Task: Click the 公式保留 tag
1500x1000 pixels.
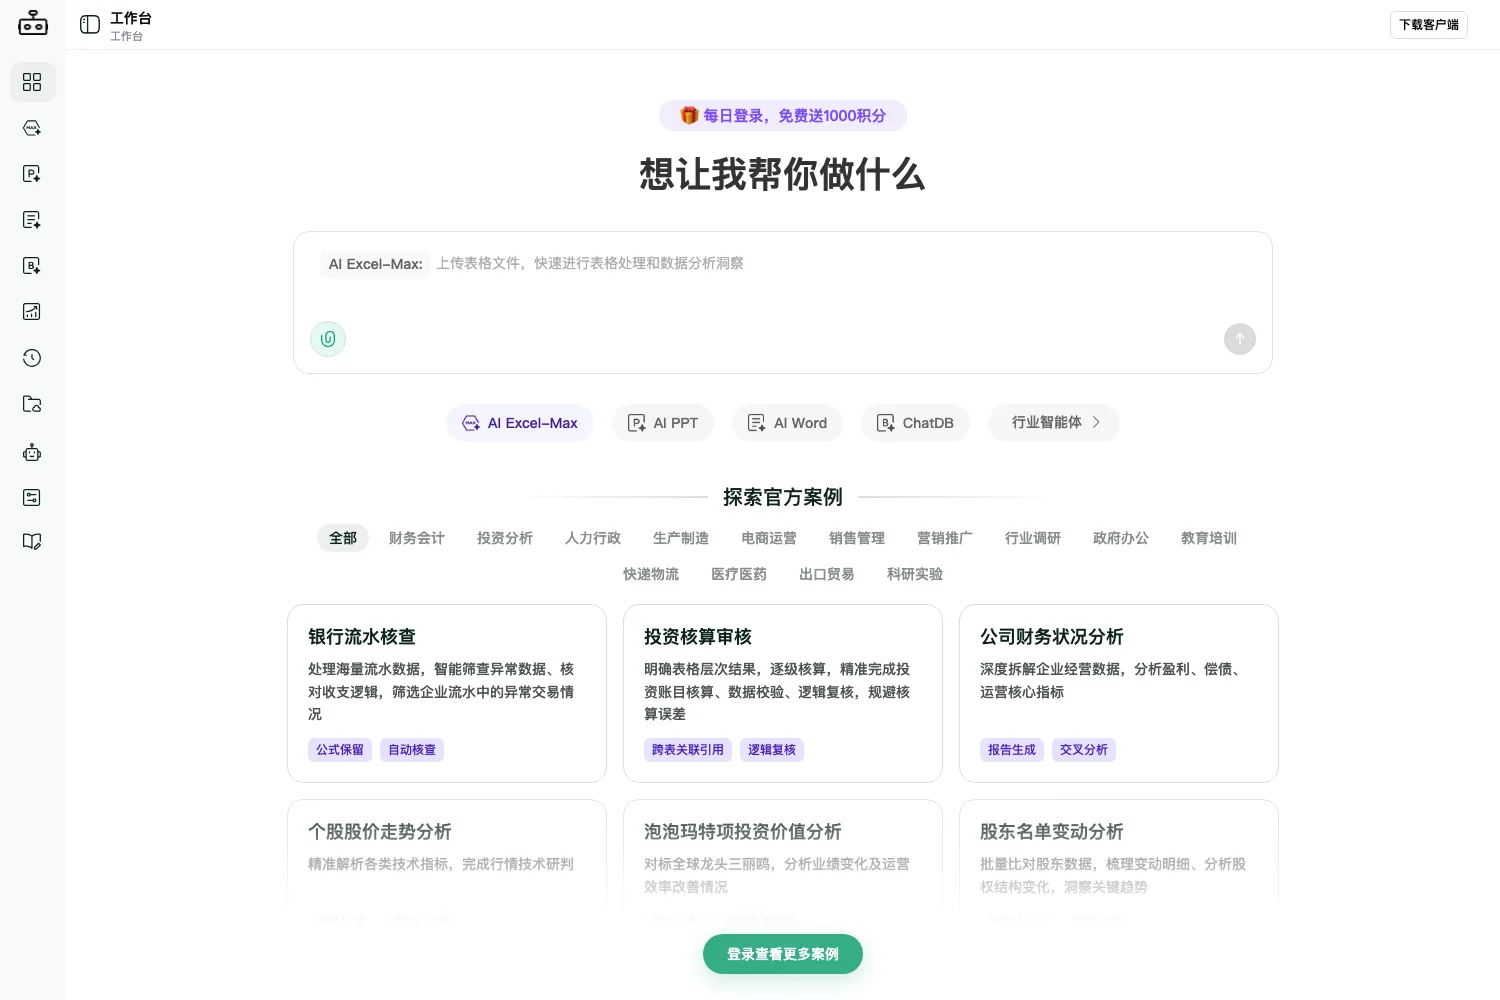Action: pyautogui.click(x=340, y=750)
